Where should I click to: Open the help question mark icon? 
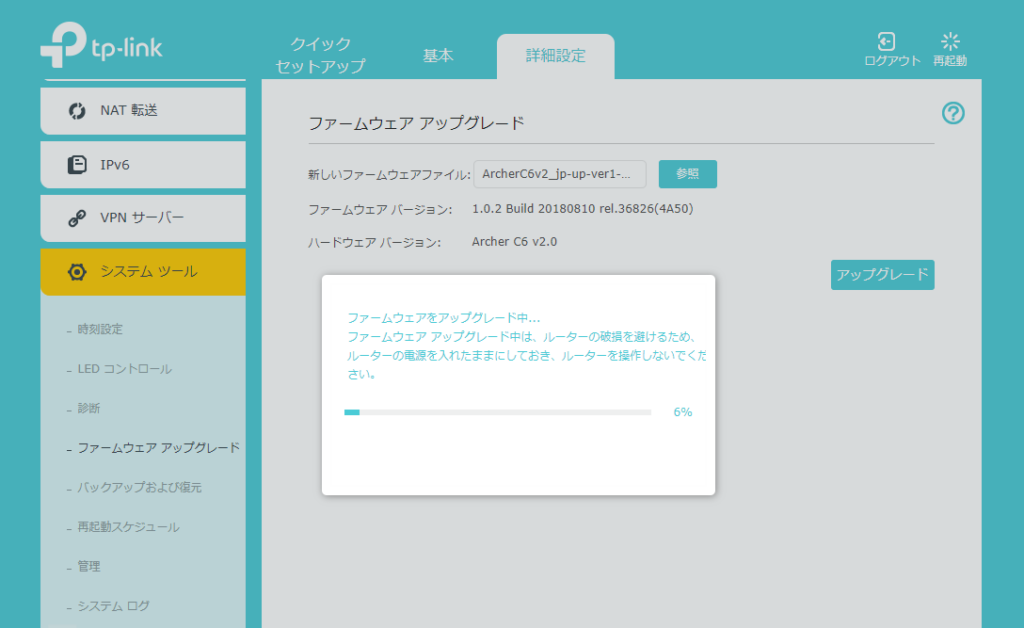point(953,114)
